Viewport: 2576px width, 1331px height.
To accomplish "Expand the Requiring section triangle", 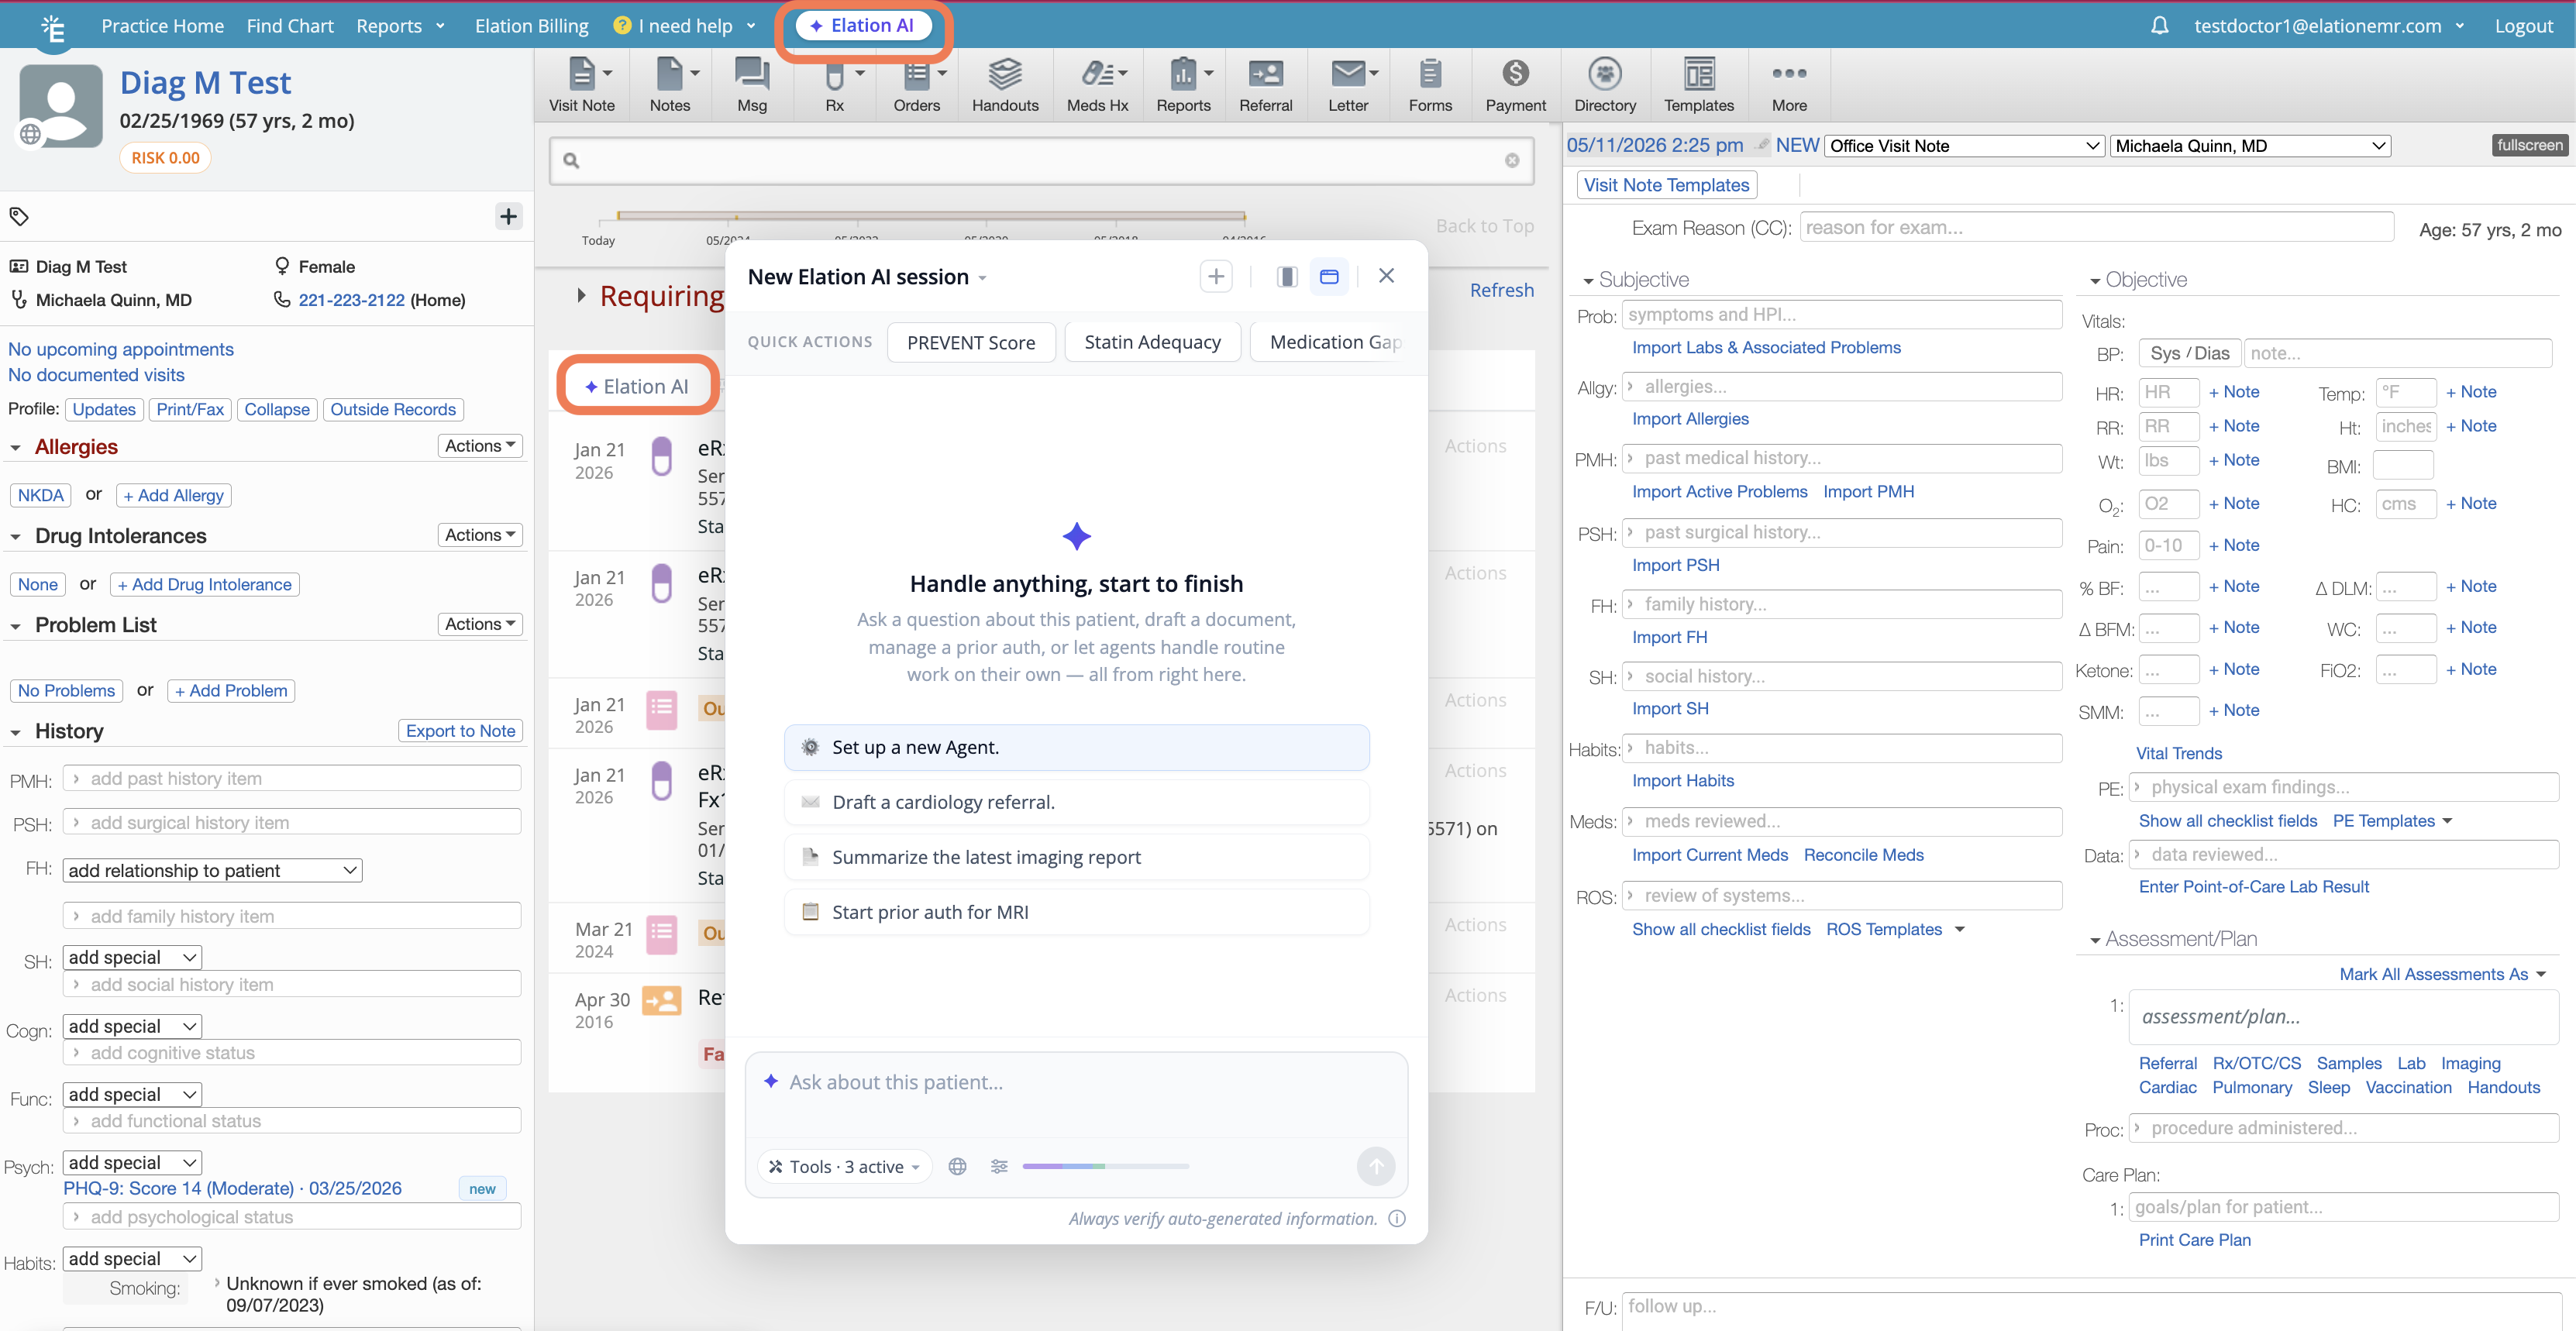I will (581, 296).
